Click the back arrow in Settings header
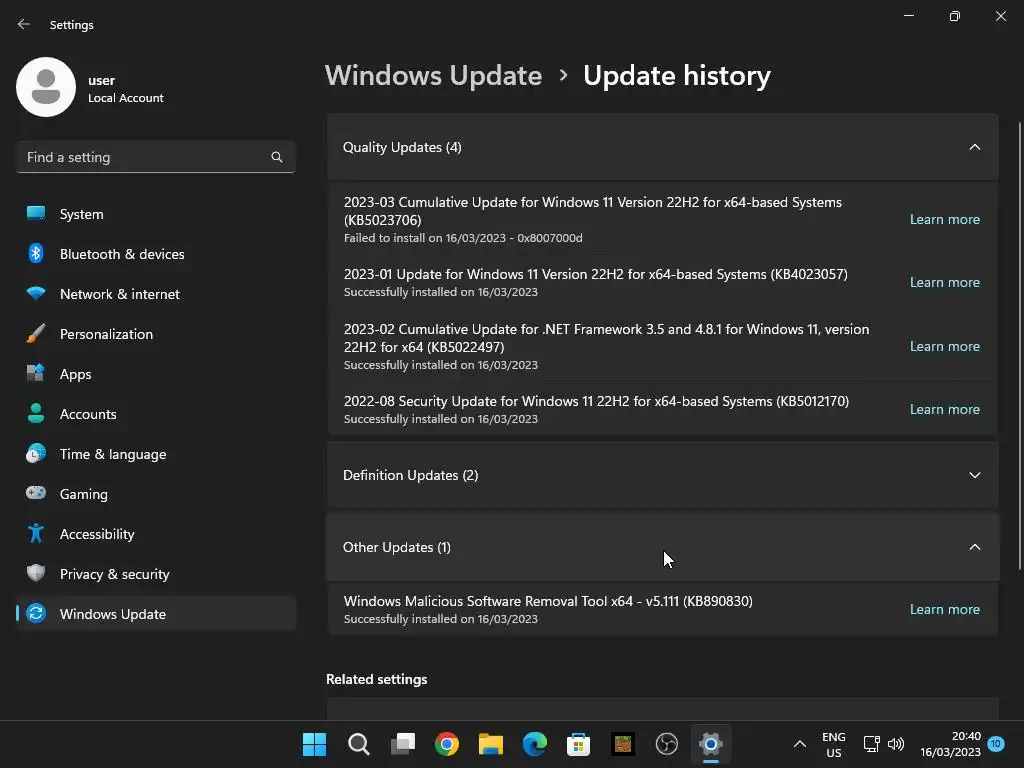This screenshot has height=768, width=1024. (x=24, y=24)
